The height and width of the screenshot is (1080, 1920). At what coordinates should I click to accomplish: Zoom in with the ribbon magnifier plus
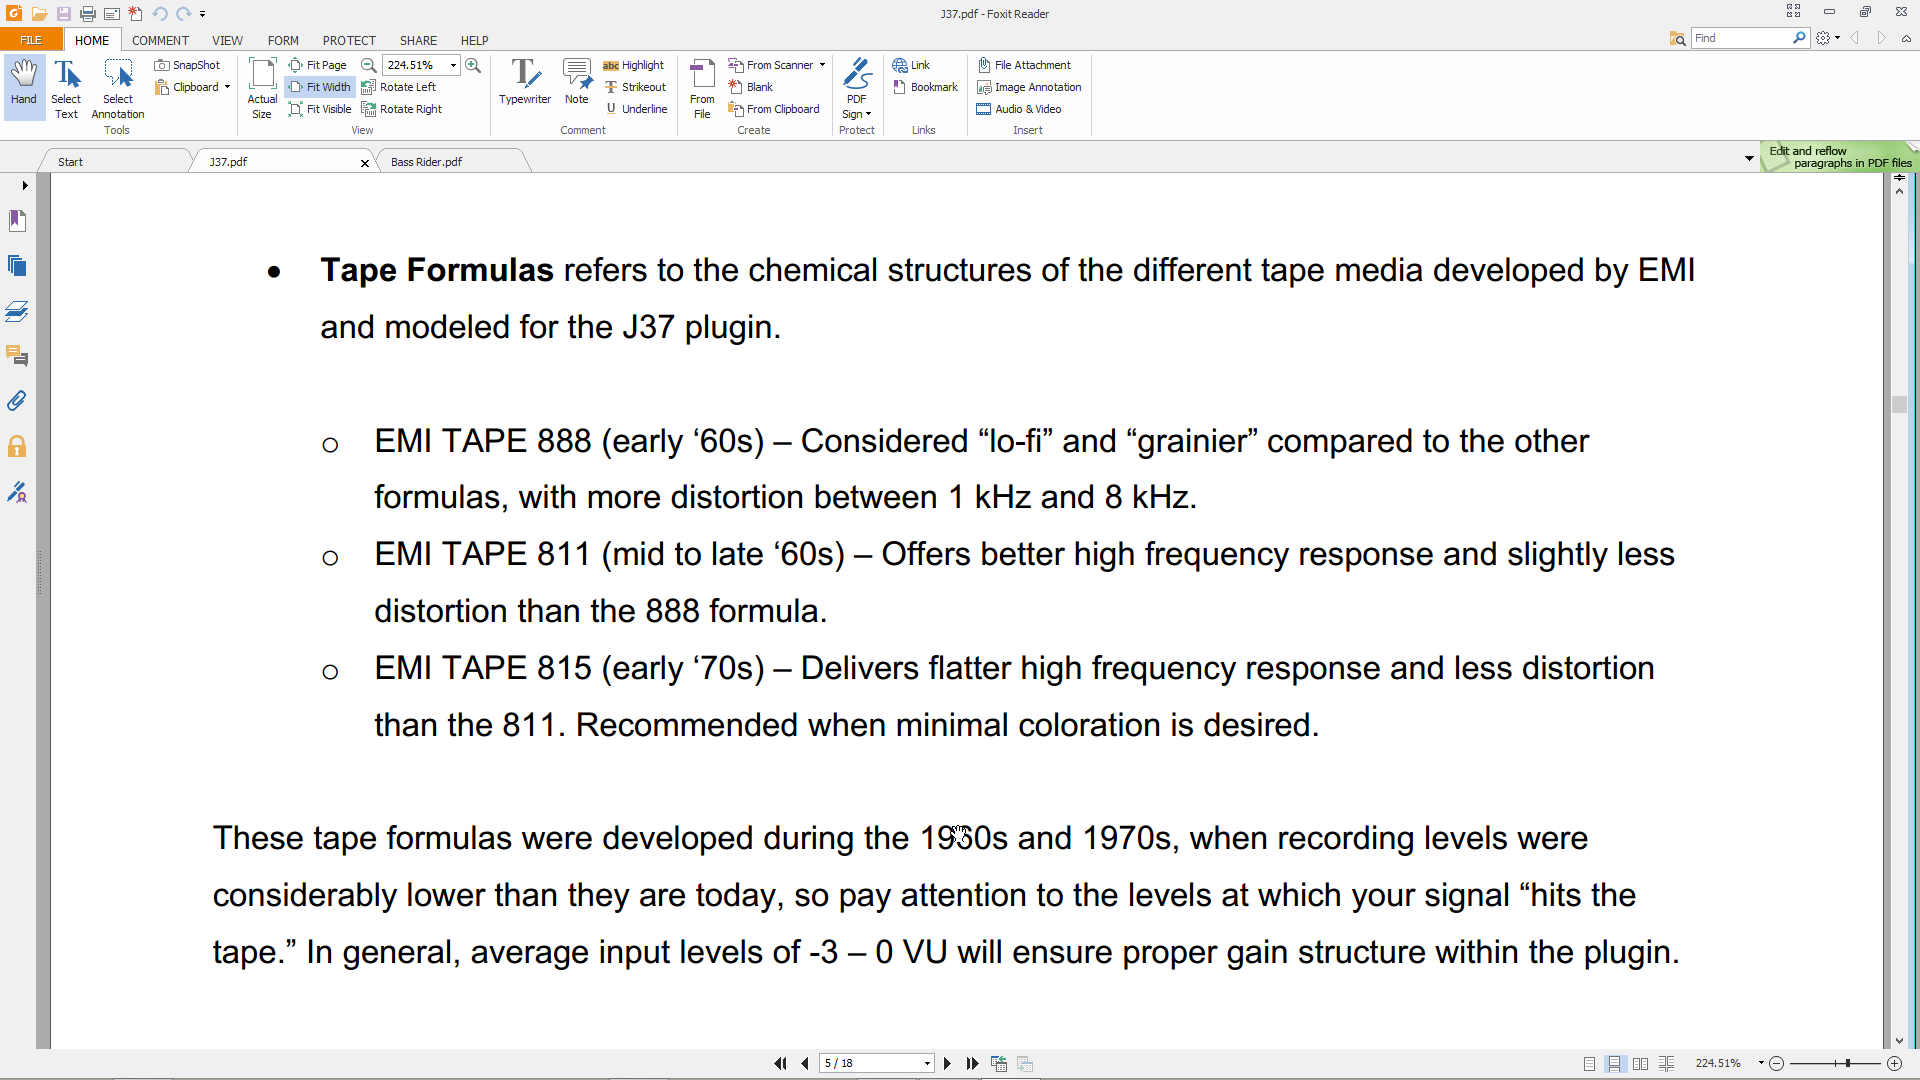click(x=473, y=65)
